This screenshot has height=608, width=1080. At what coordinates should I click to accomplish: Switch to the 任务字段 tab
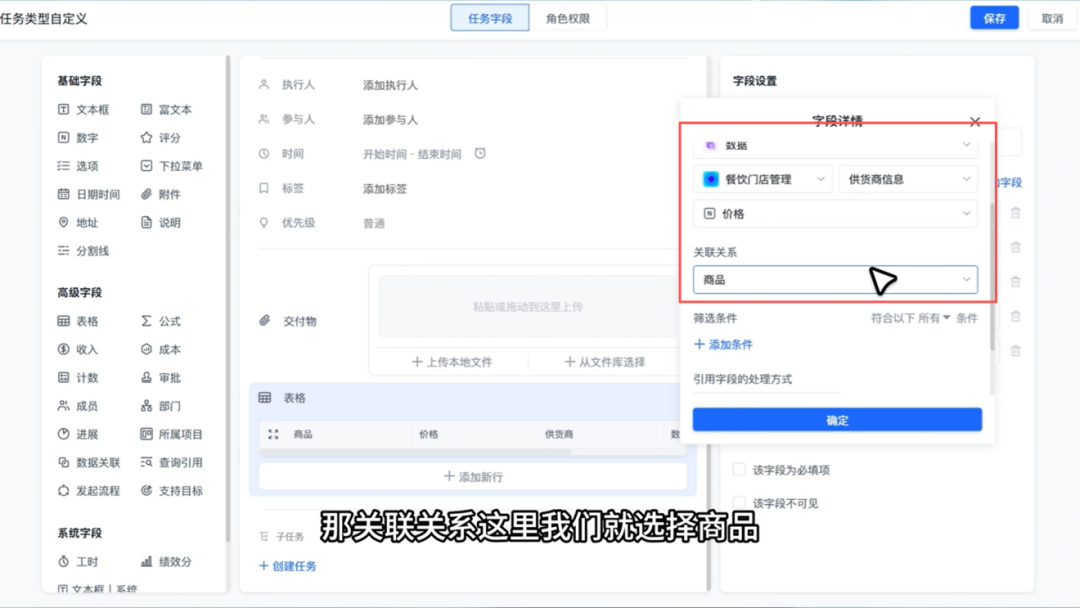click(x=490, y=19)
